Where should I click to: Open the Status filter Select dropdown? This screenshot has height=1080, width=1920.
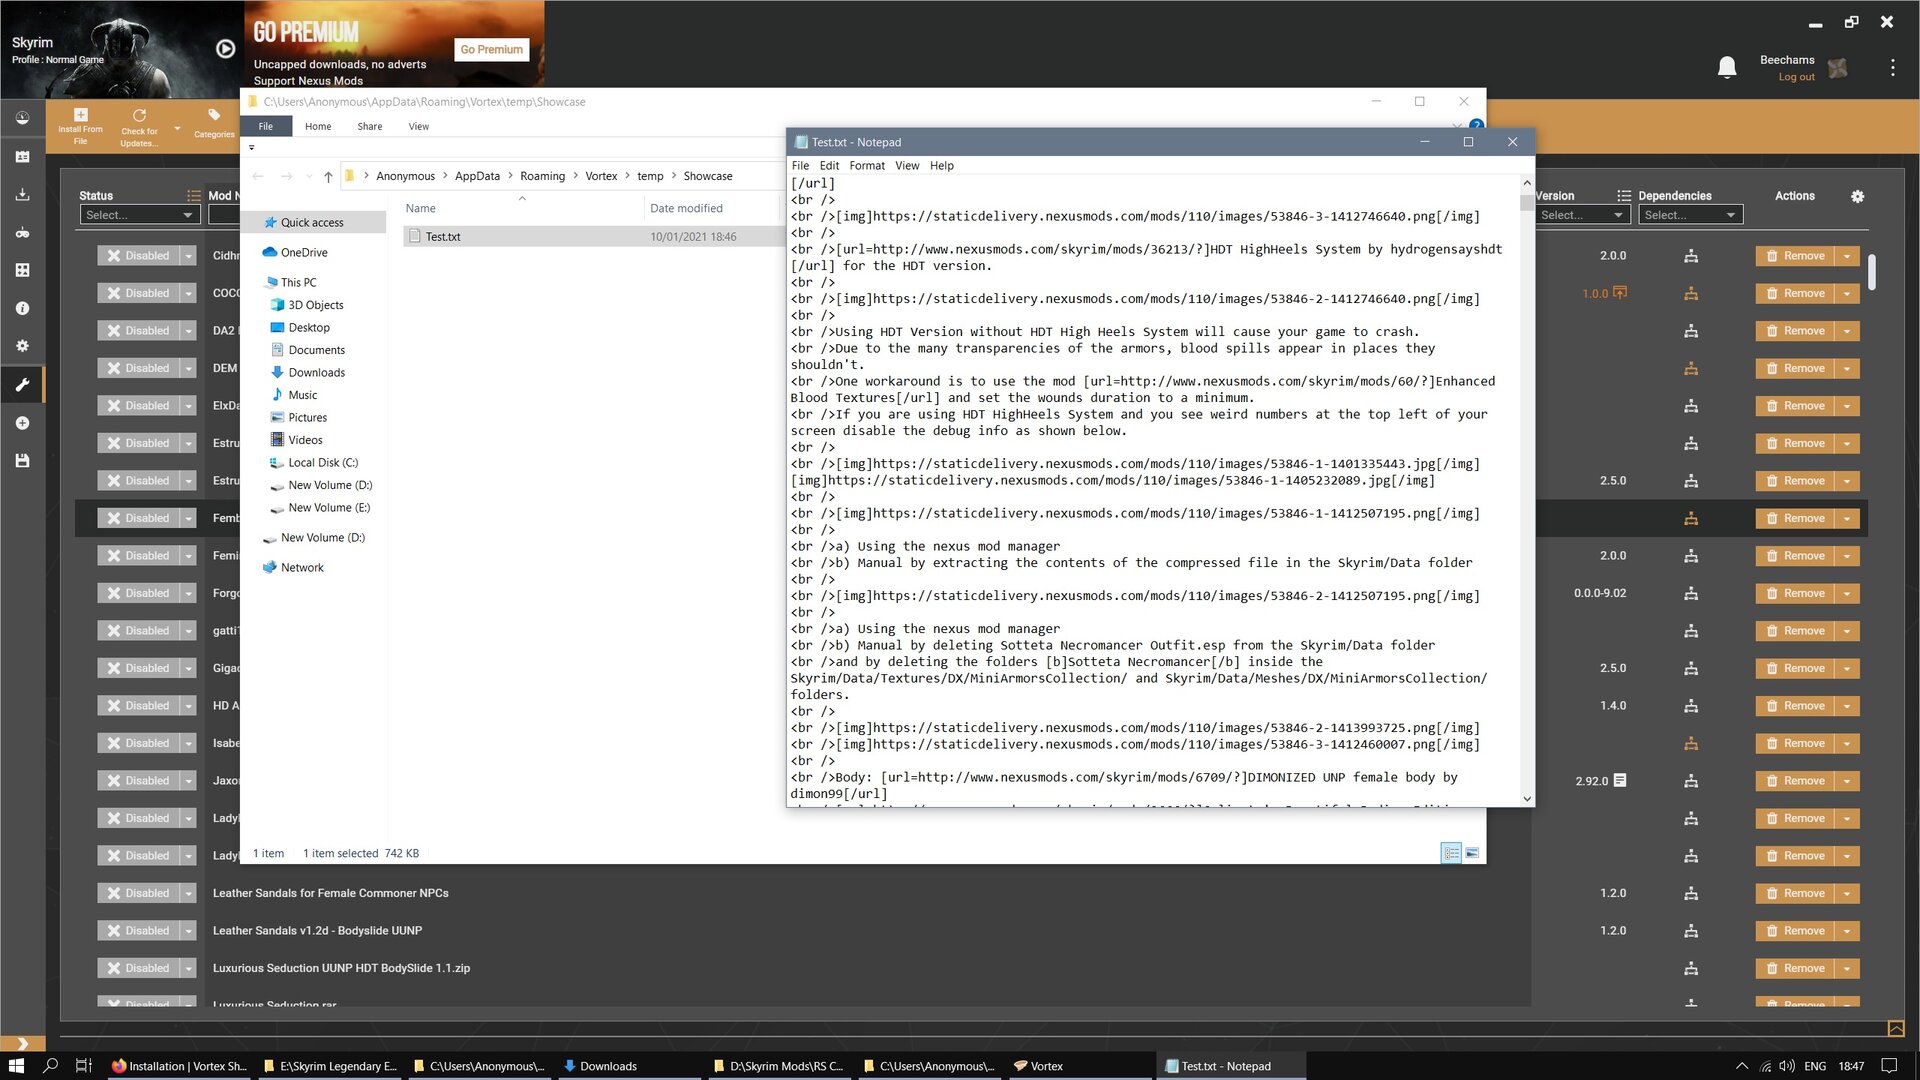click(140, 215)
